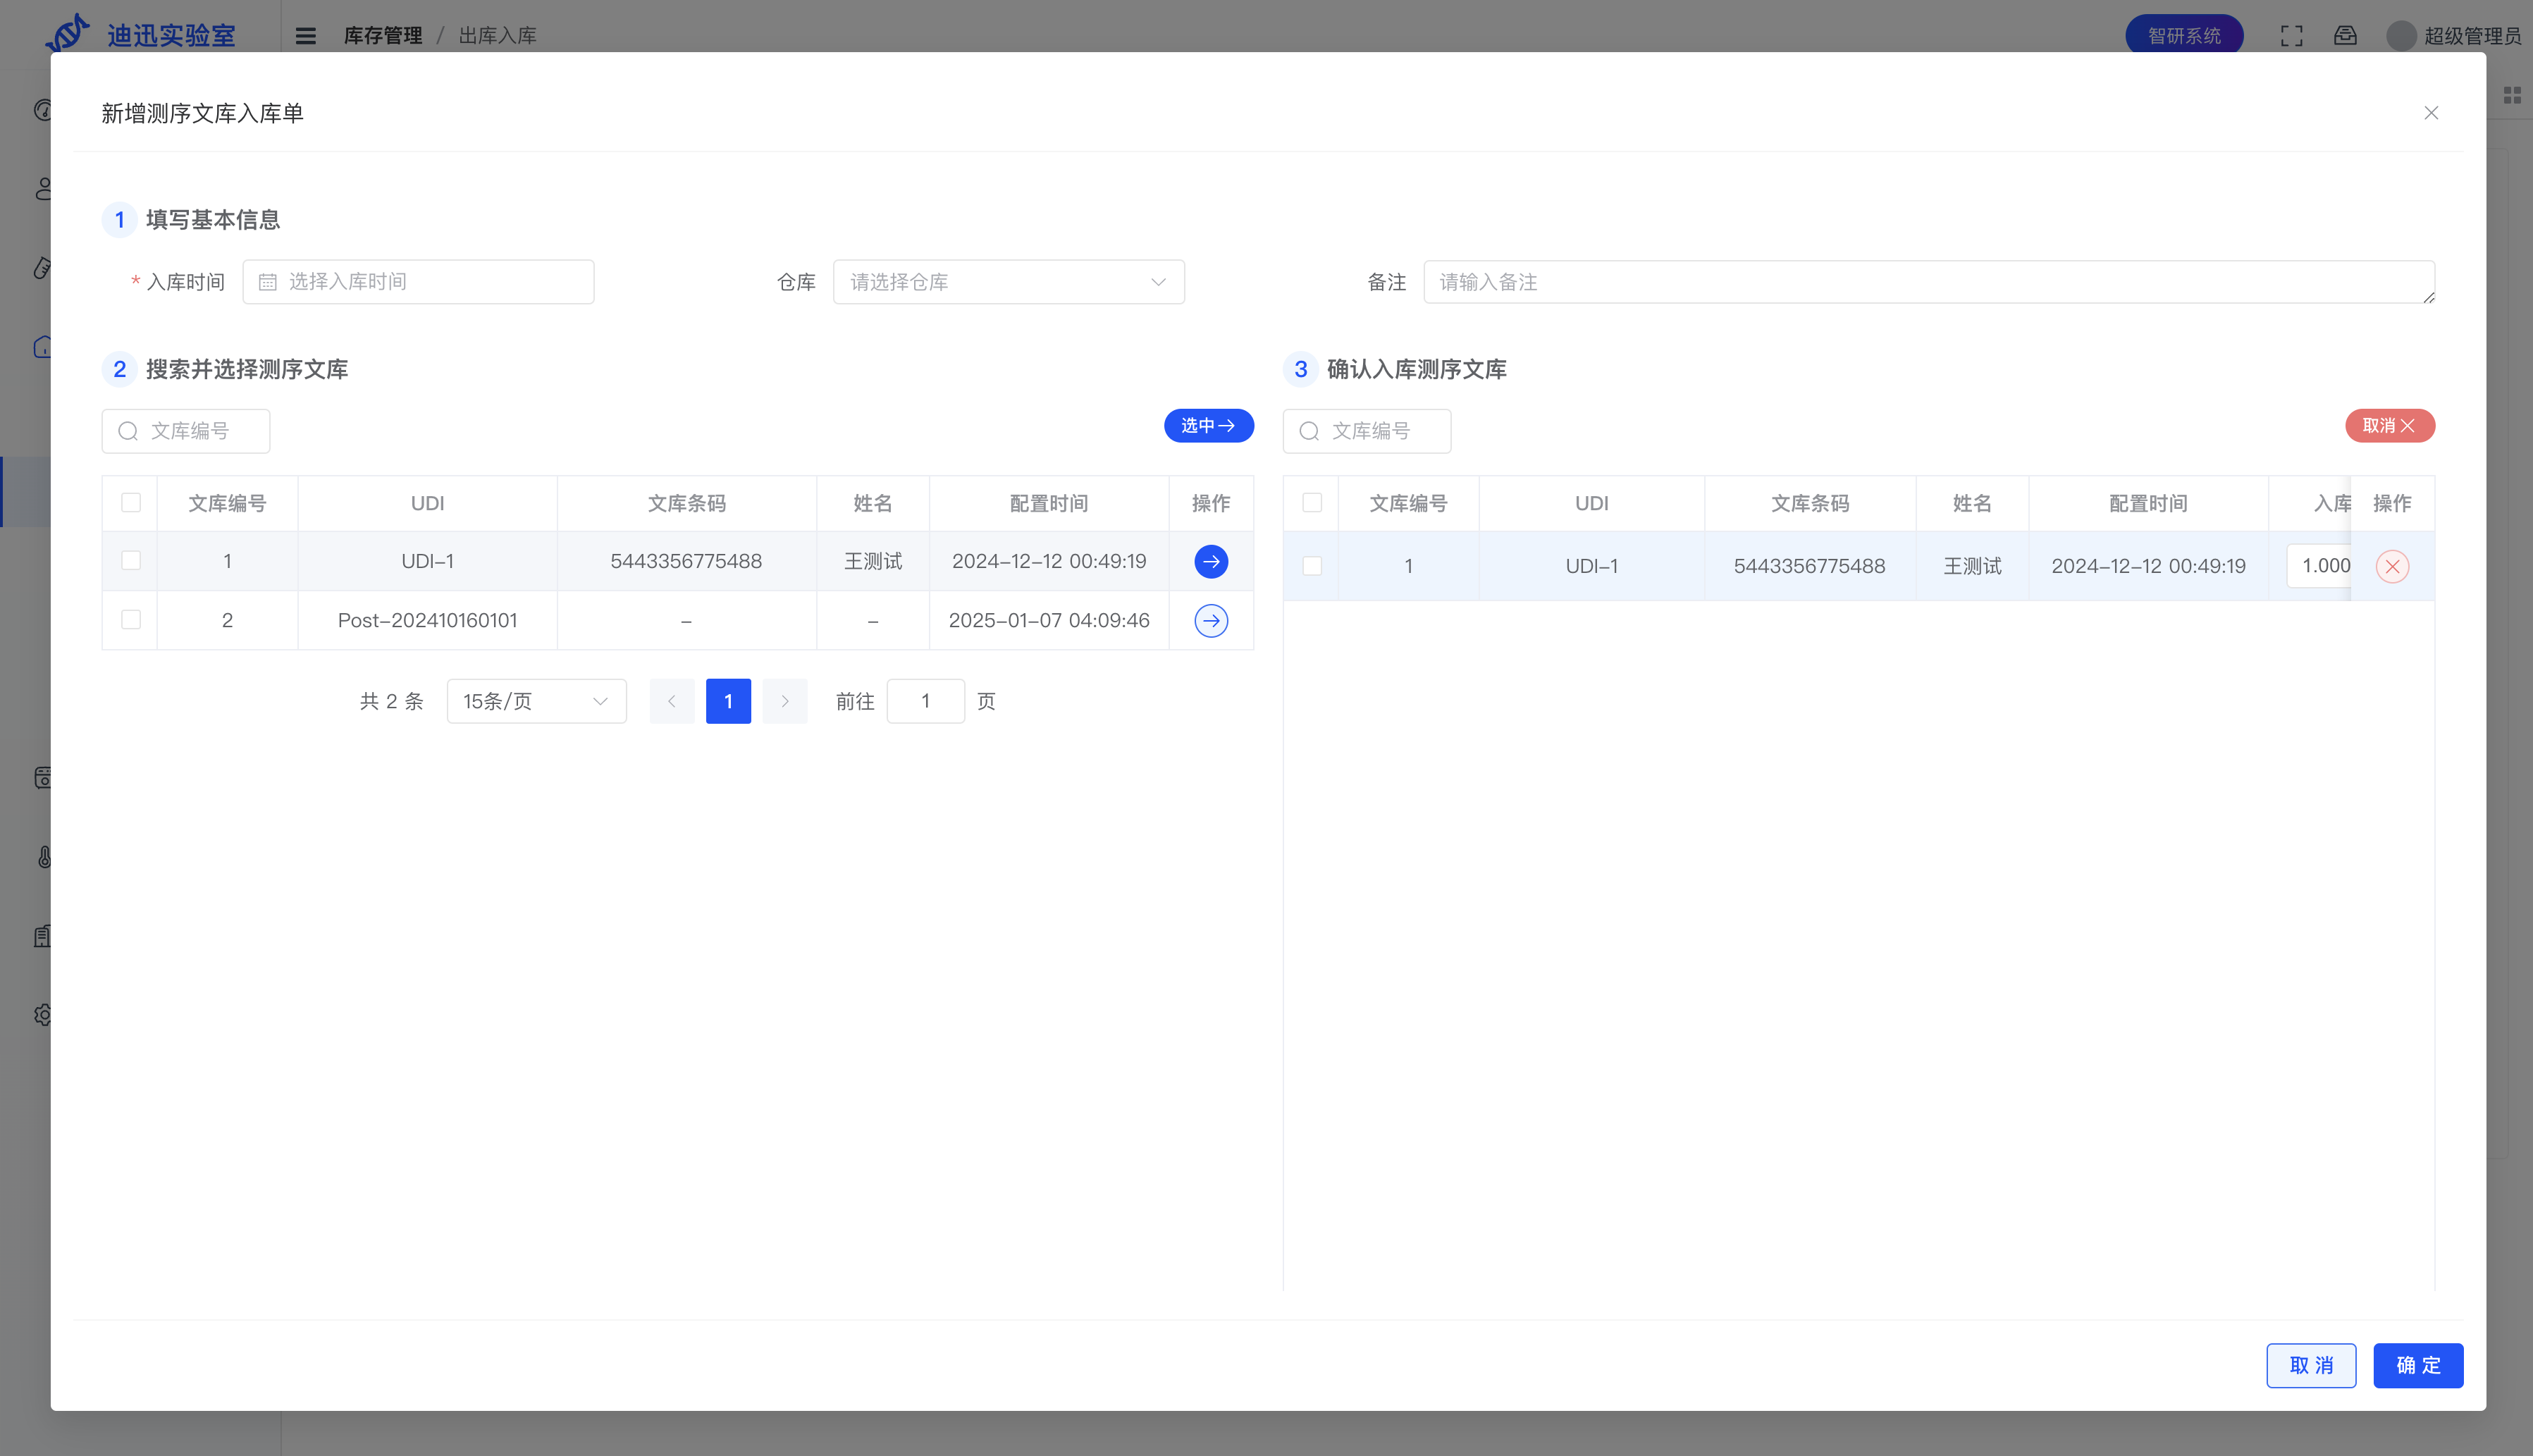
Task: Open the inbox tray icon in header
Action: click(x=2345, y=36)
